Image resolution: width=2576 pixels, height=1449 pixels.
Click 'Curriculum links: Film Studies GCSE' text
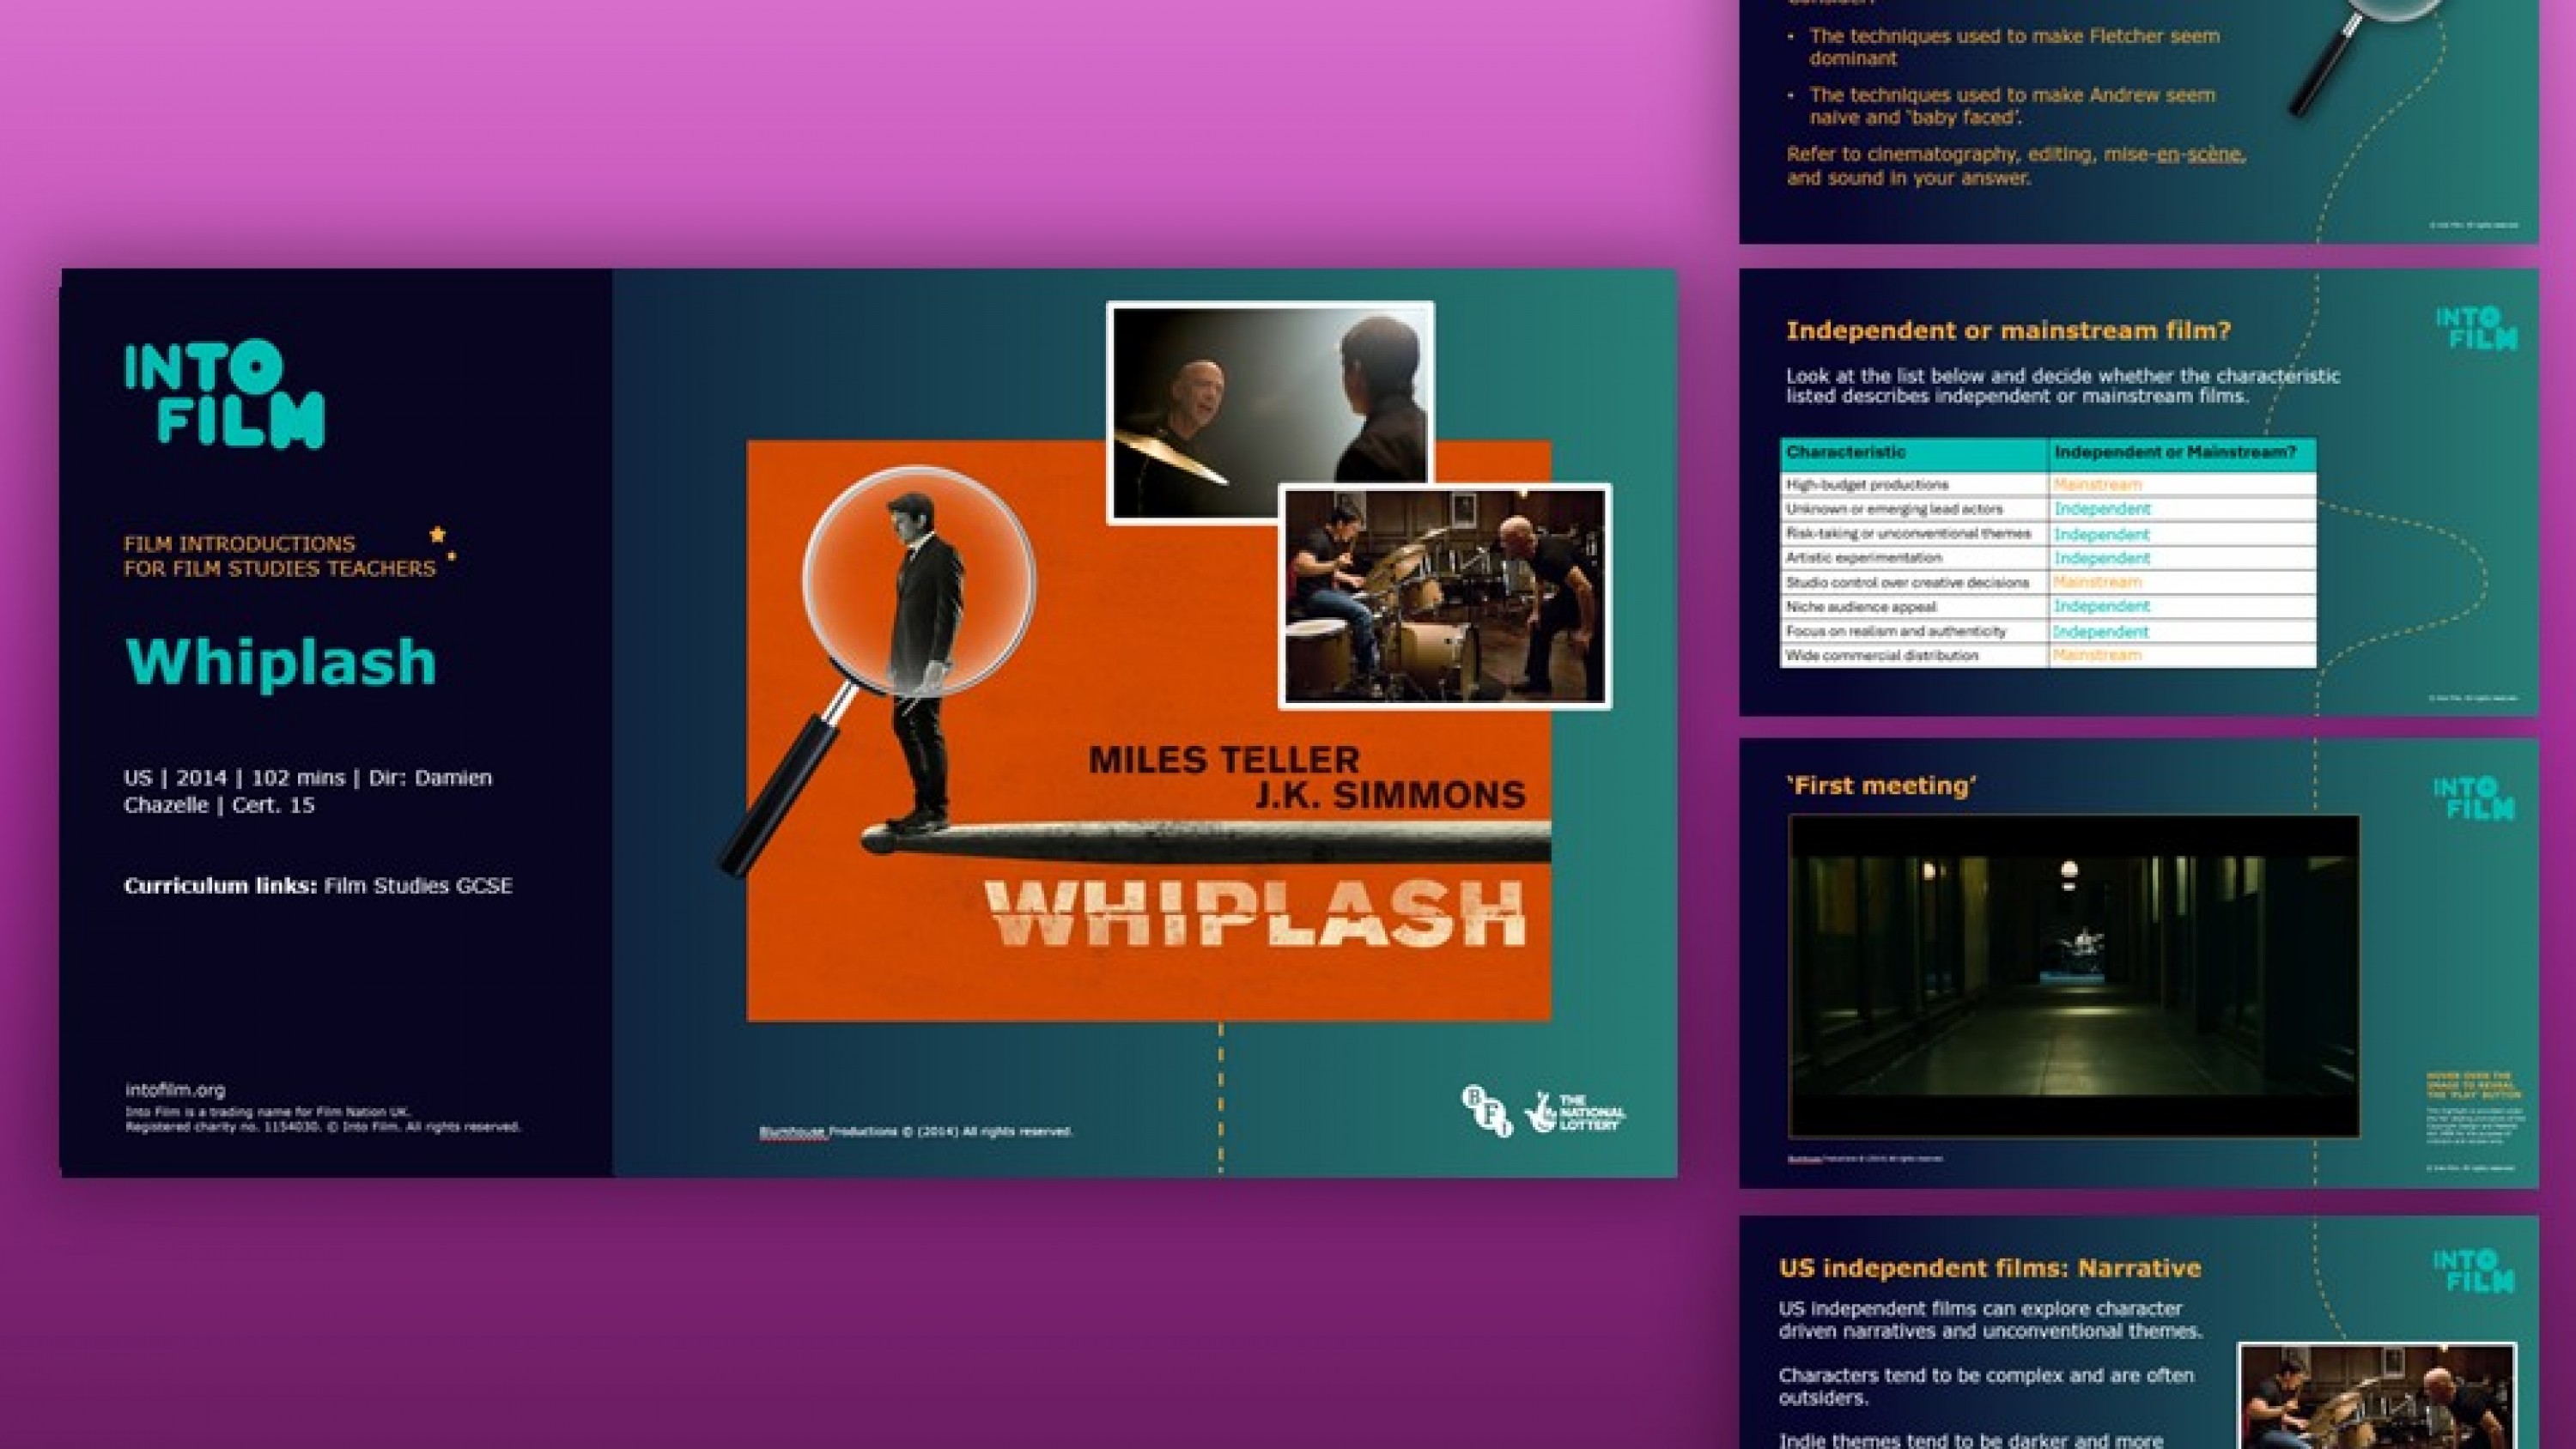pyautogui.click(x=318, y=885)
